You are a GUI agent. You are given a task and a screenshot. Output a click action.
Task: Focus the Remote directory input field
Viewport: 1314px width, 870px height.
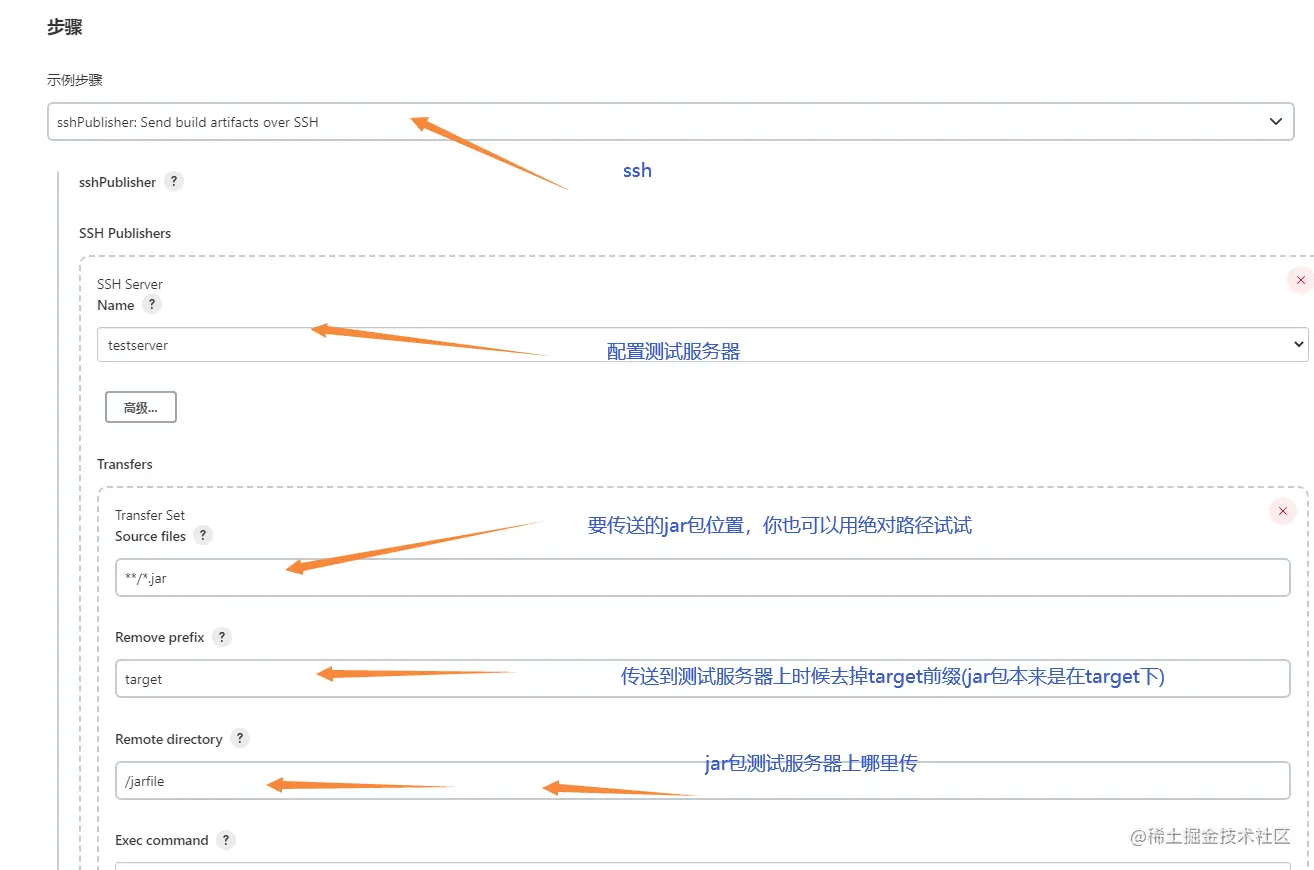(702, 780)
